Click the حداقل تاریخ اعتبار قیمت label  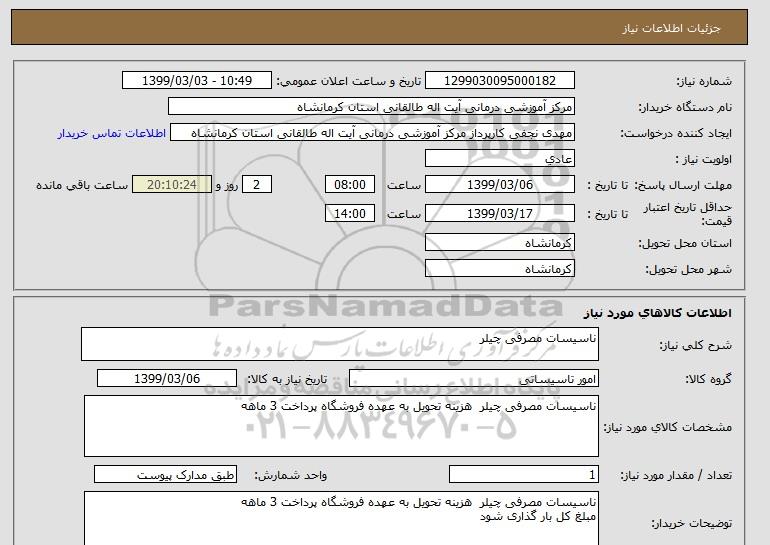[688, 214]
